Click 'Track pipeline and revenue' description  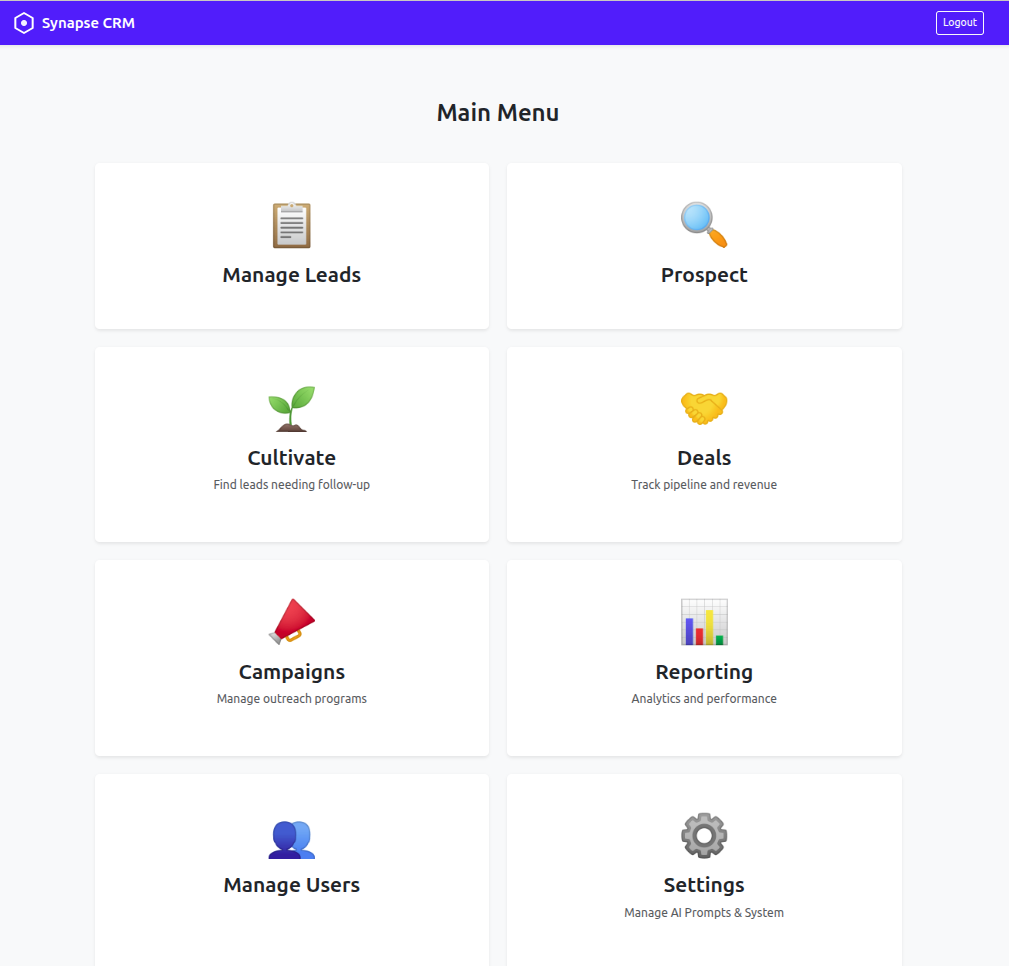point(704,485)
